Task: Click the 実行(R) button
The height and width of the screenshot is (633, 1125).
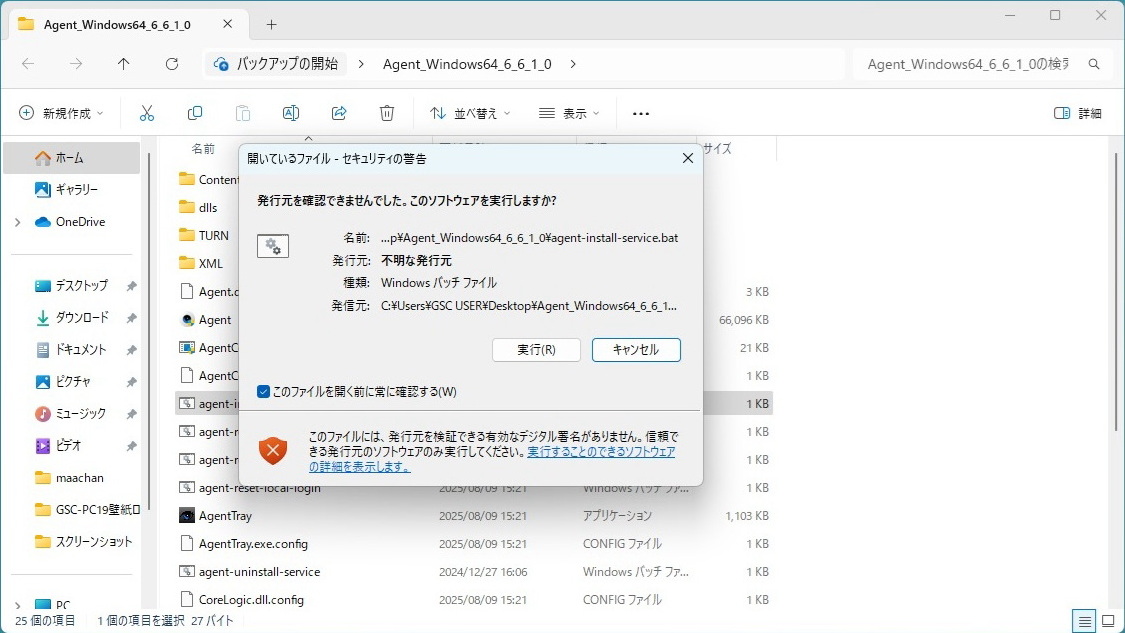Action: (536, 350)
